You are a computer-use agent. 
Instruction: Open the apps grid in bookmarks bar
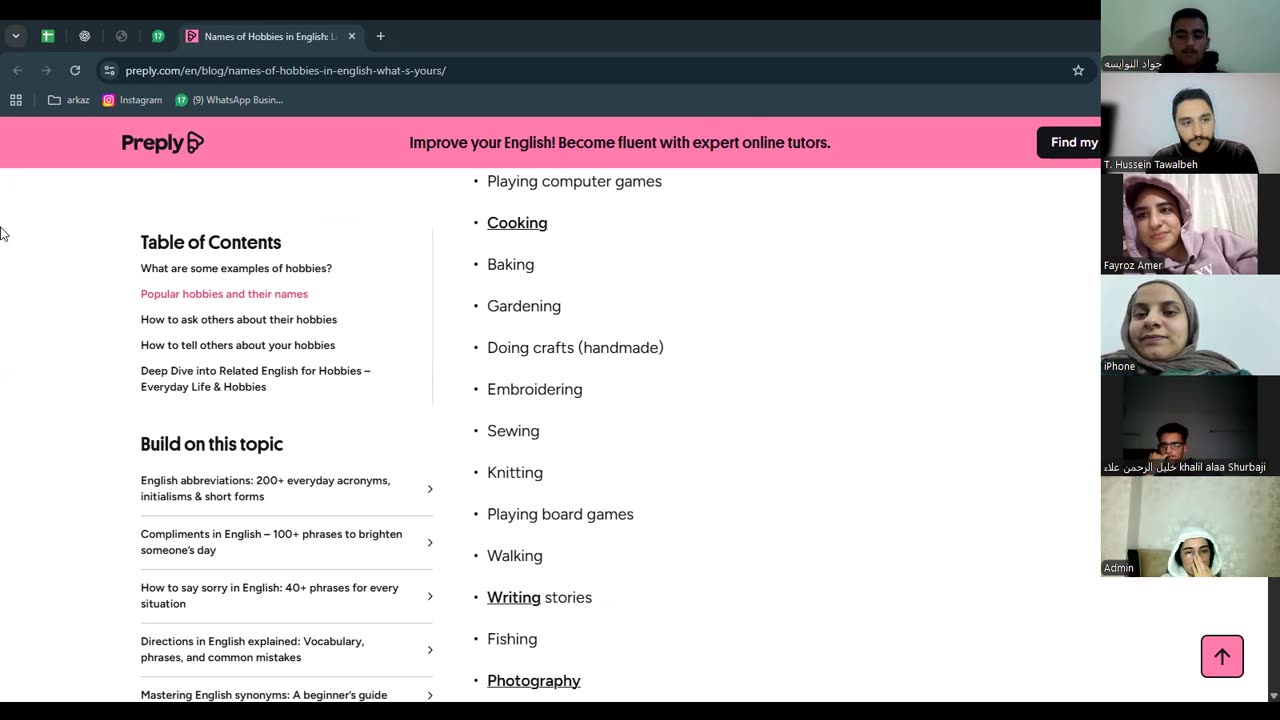point(16,100)
